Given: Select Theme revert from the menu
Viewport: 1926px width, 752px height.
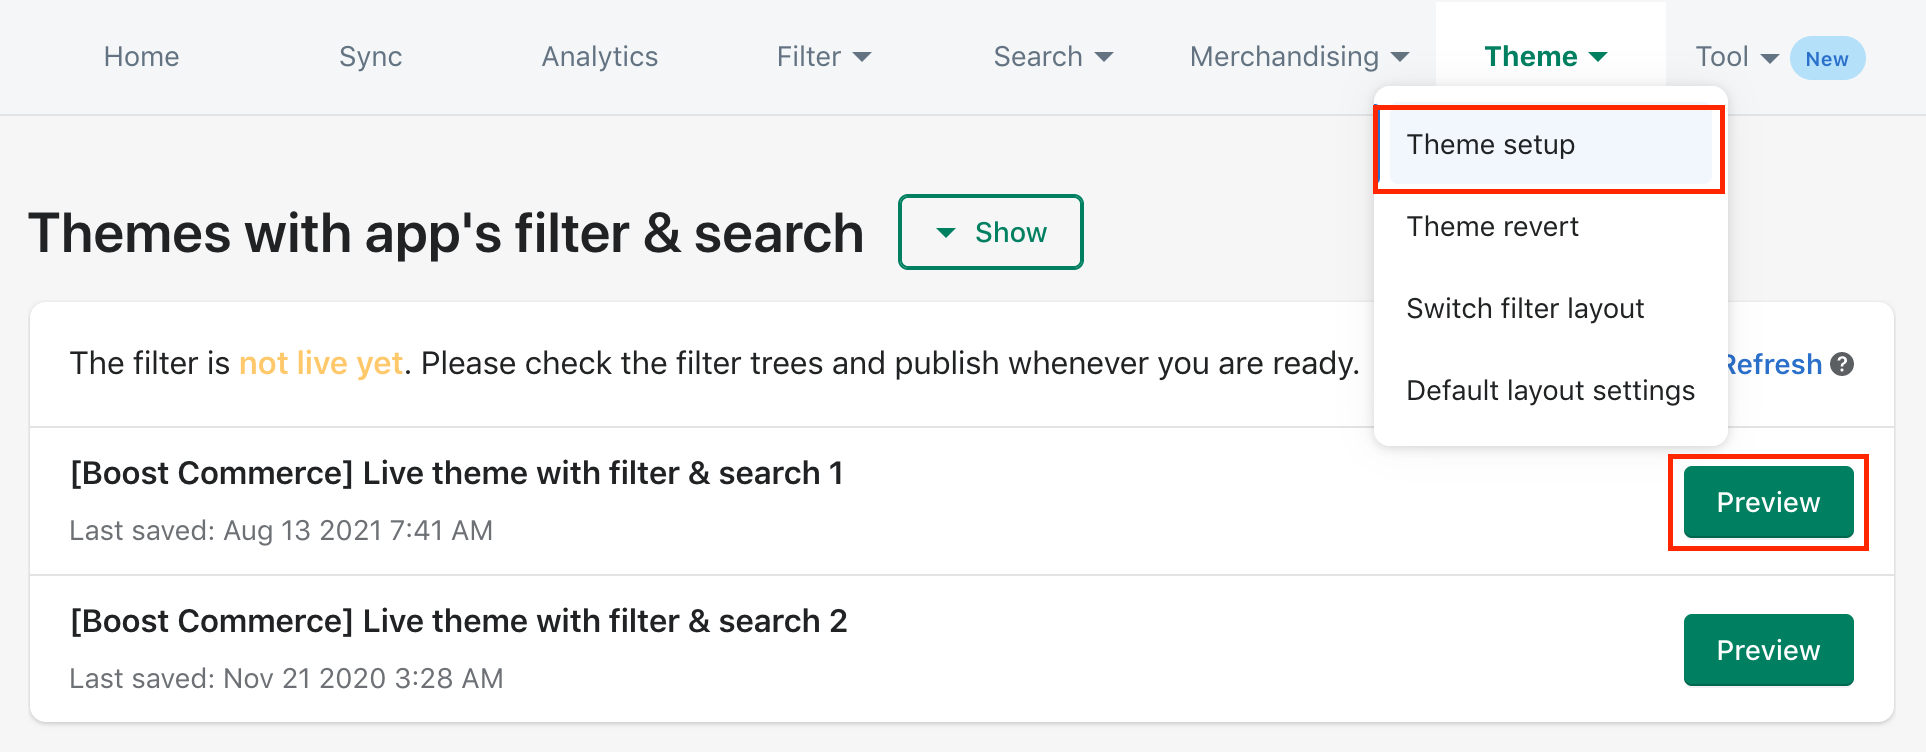Looking at the screenshot, I should 1492,227.
